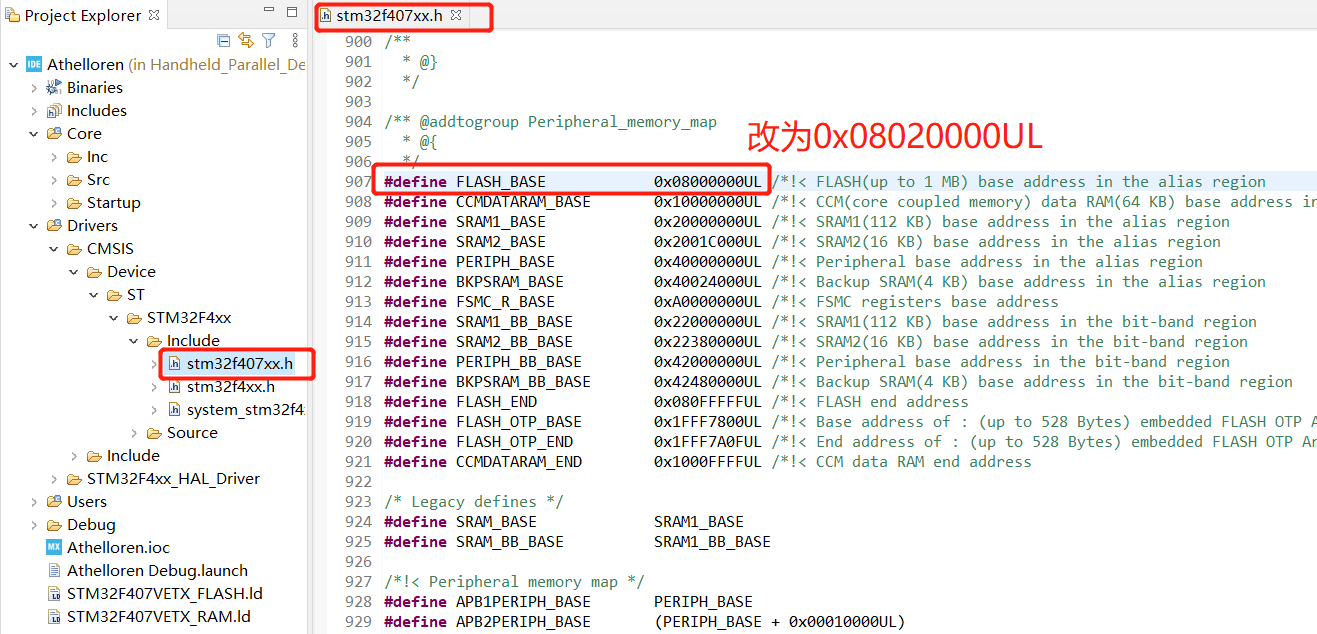Collapse the Drivers folder
1317x634 pixels.
pyautogui.click(x=33, y=225)
